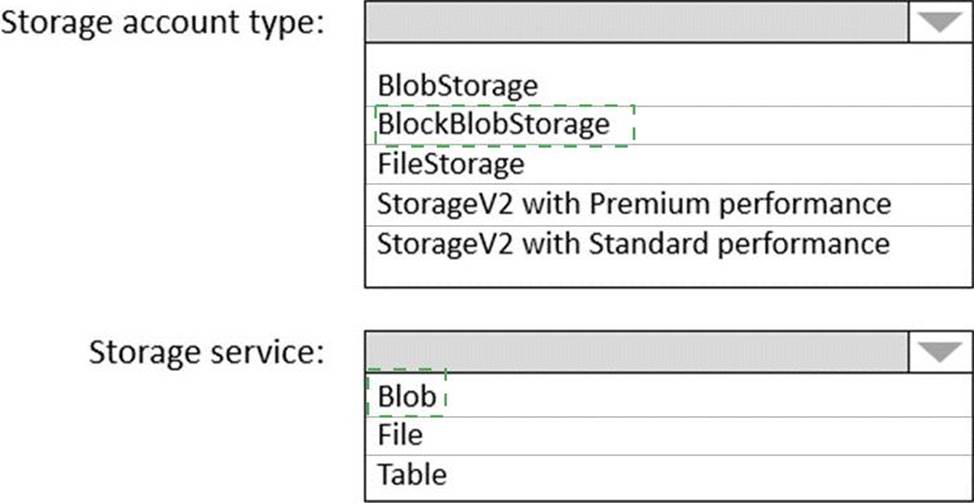The height and width of the screenshot is (503, 974).
Task: Pick StorageV2 with Premium performance
Action: (633, 203)
